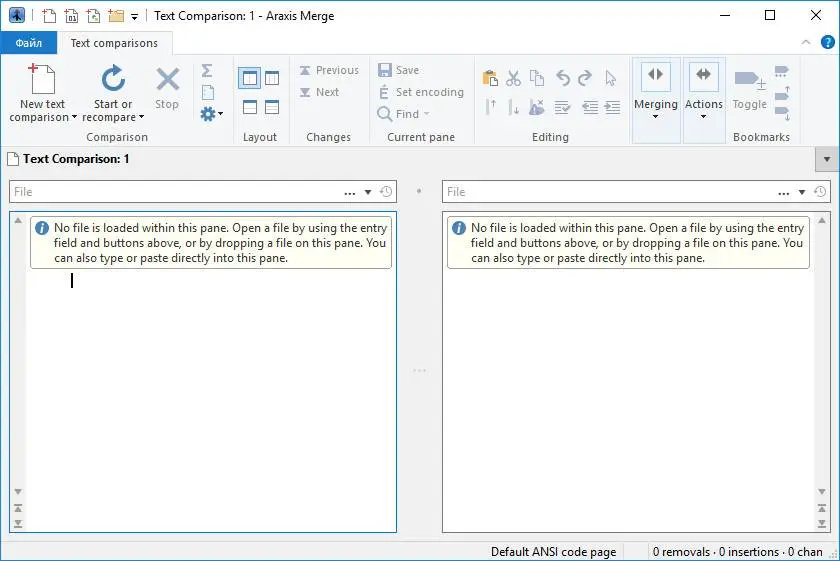840x561 pixels.
Task: Click the New text comparison page icon
Action: tap(42, 79)
